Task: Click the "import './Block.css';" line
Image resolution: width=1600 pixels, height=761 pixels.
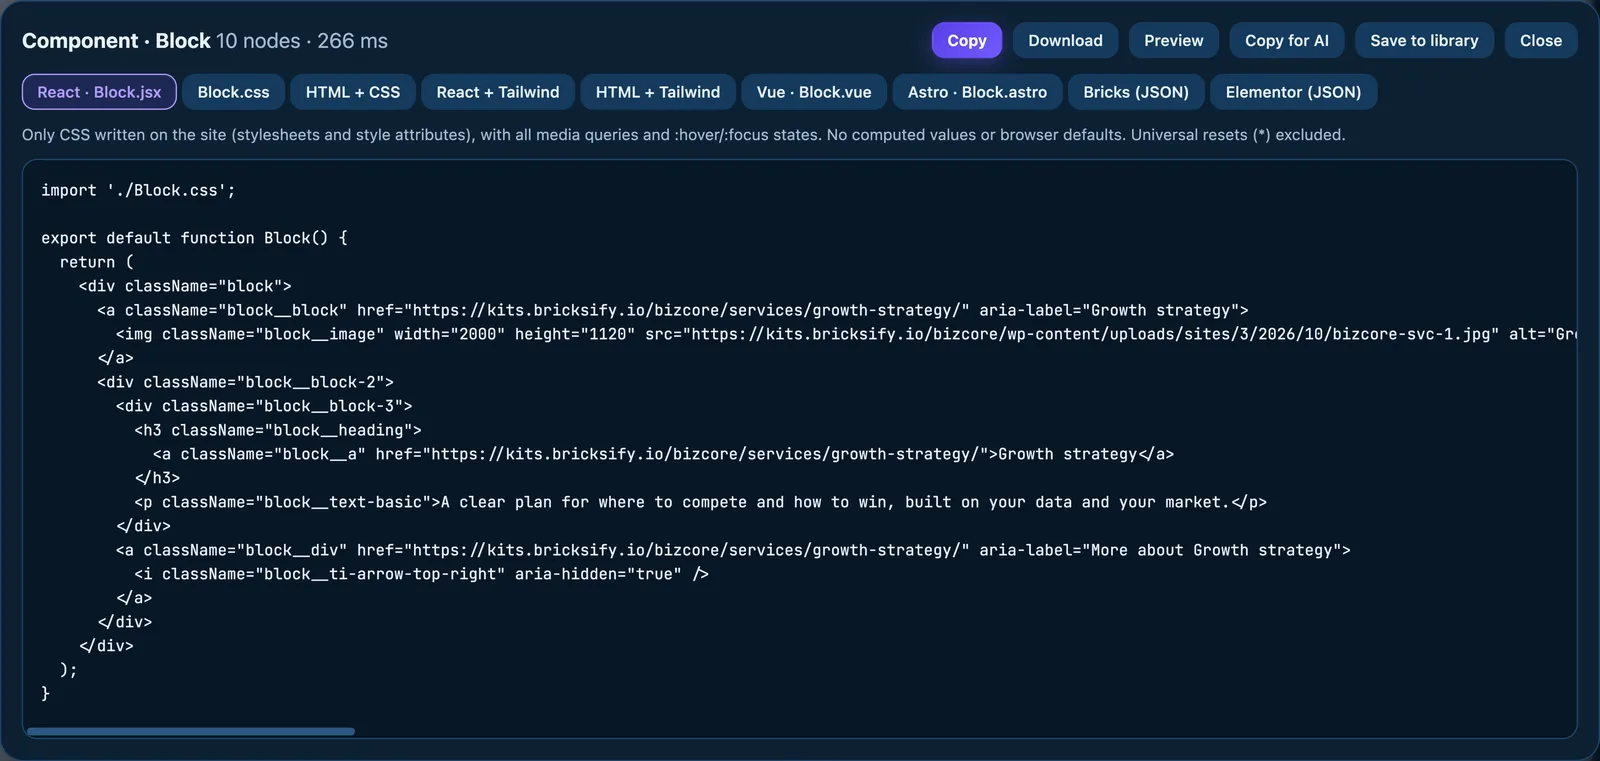Action: tap(138, 190)
